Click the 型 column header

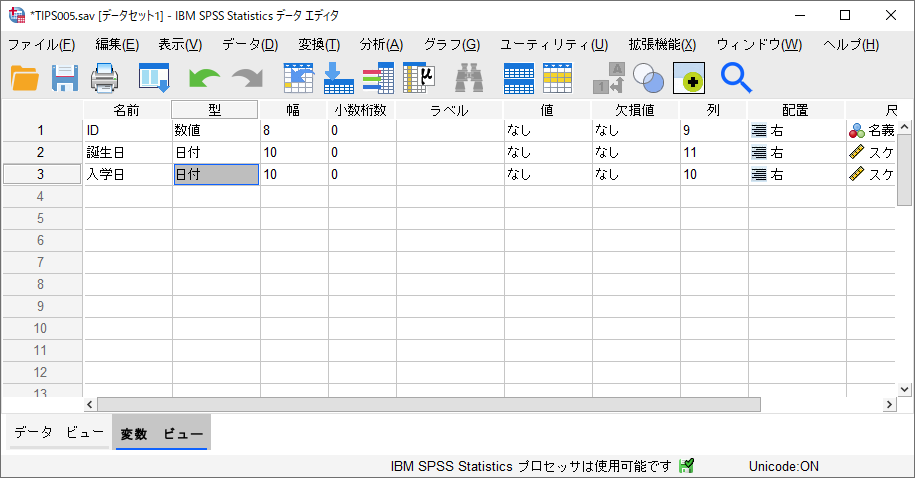click(x=215, y=110)
